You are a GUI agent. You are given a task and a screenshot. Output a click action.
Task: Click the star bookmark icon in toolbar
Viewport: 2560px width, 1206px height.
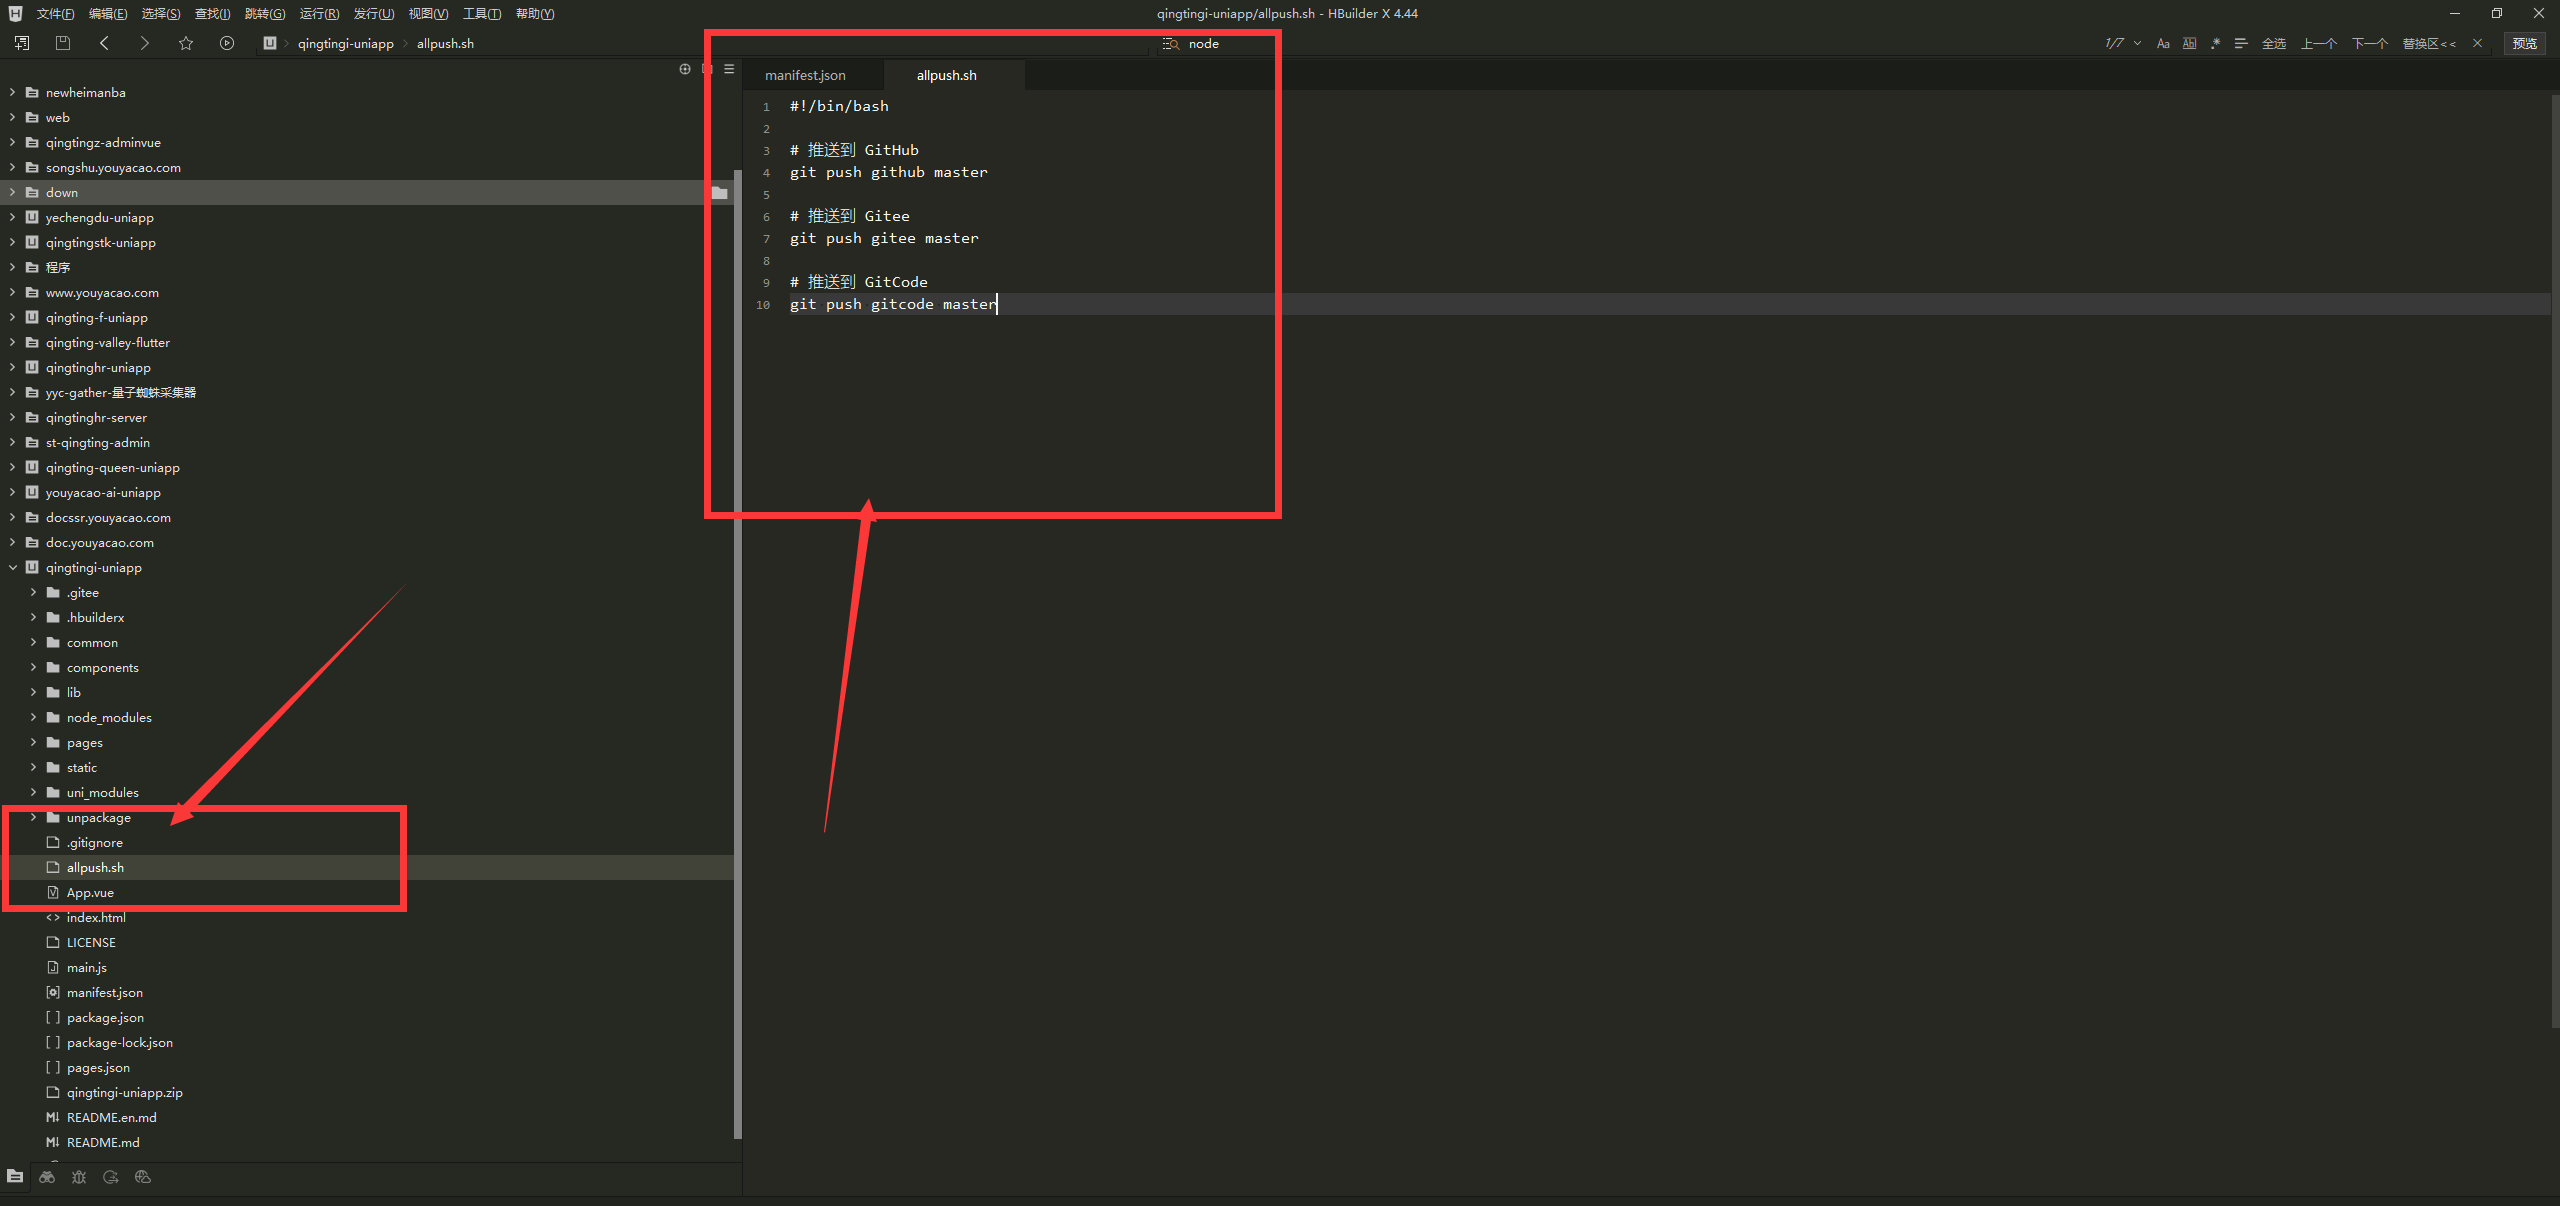point(186,43)
